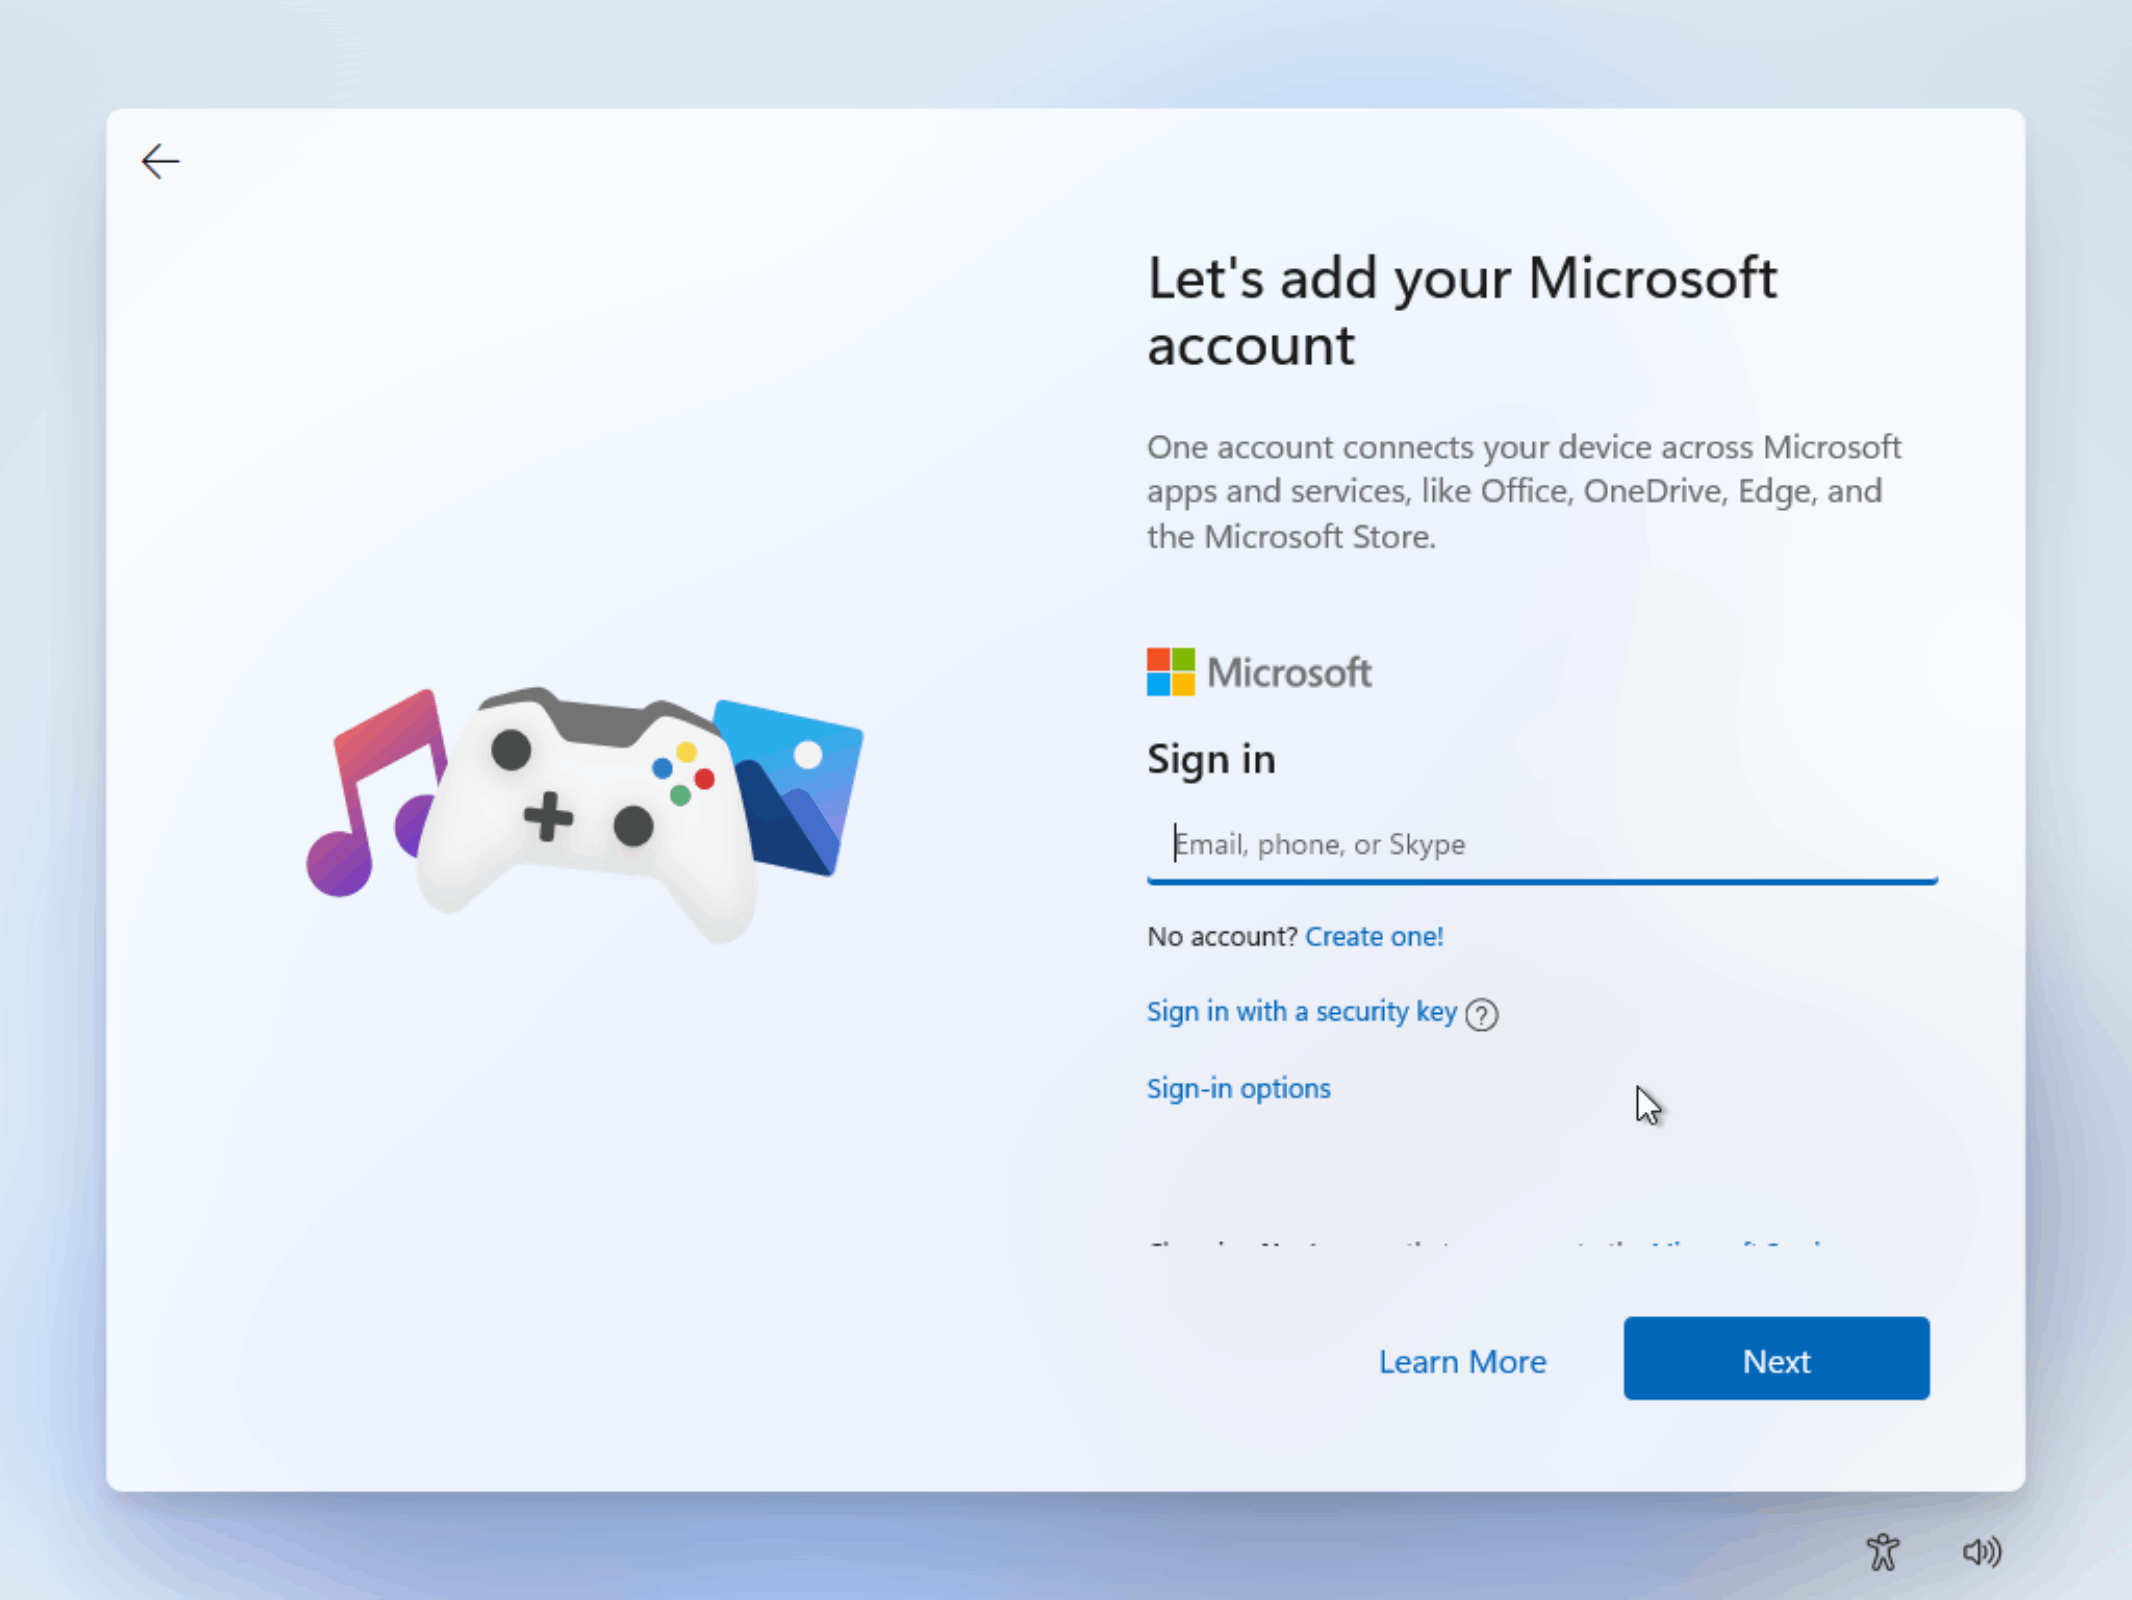Screen dimensions: 2132x1600
Task: Select the email input field
Action: coord(1541,842)
